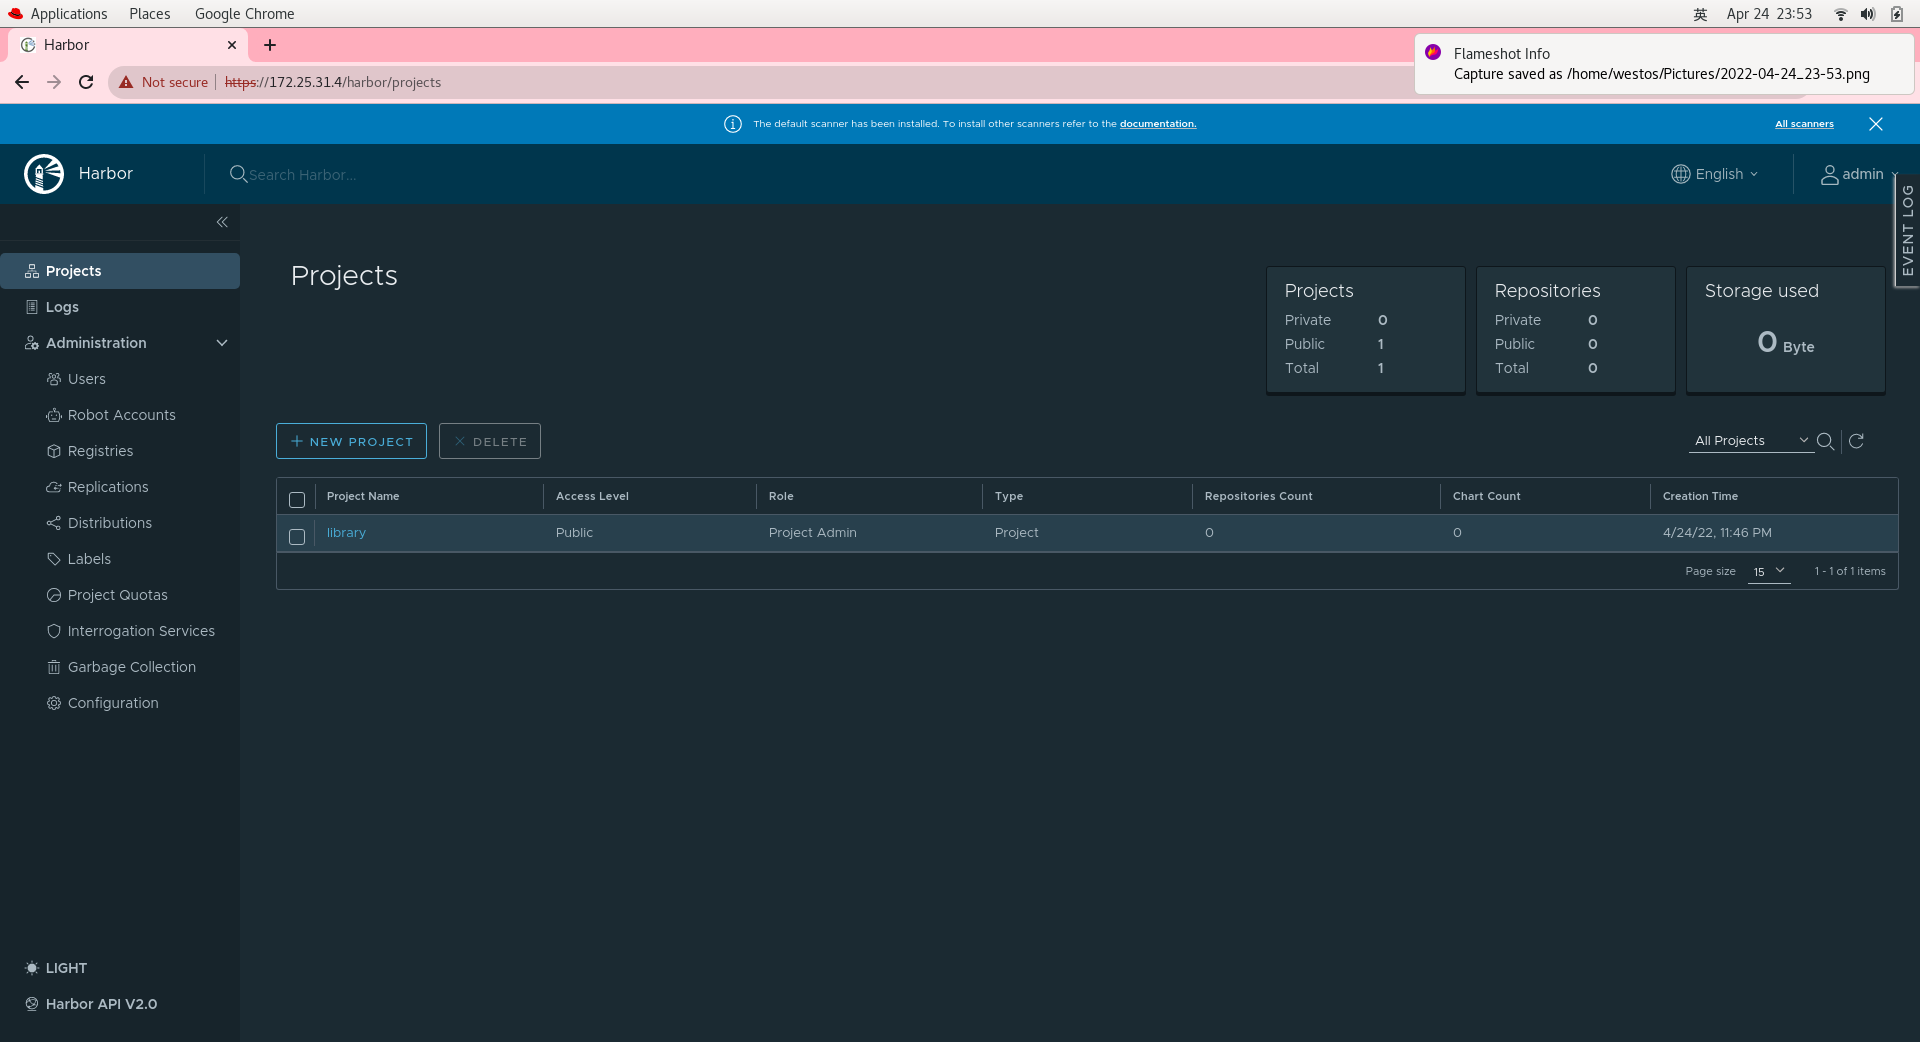Image resolution: width=1920 pixels, height=1042 pixels.
Task: Open the All scanners link
Action: coord(1804,124)
